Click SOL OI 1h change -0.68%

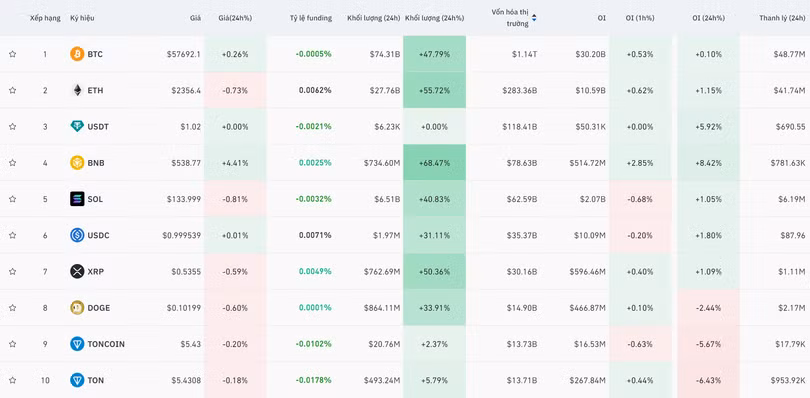[x=640, y=198]
